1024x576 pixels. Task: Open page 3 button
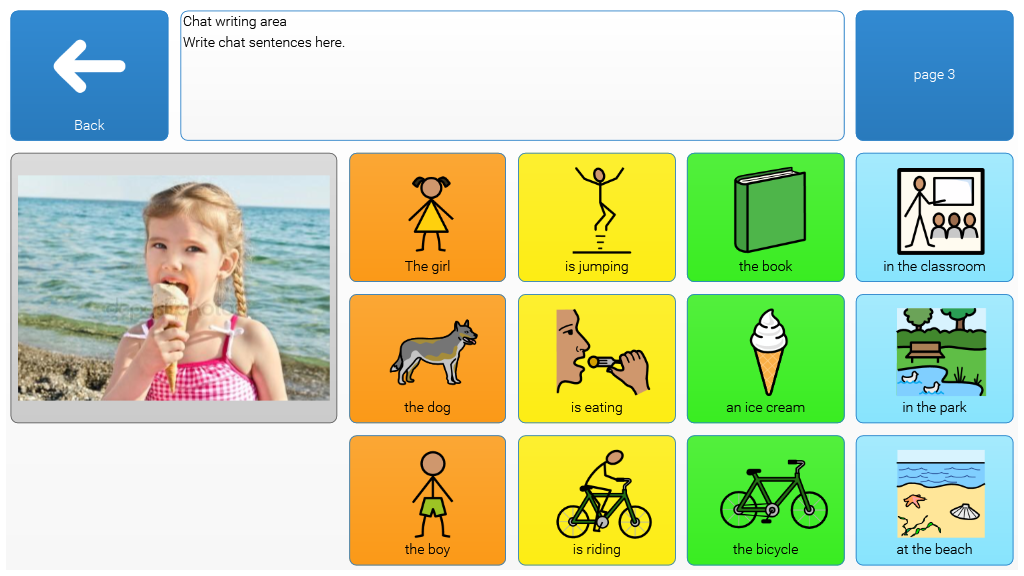[x=934, y=75]
